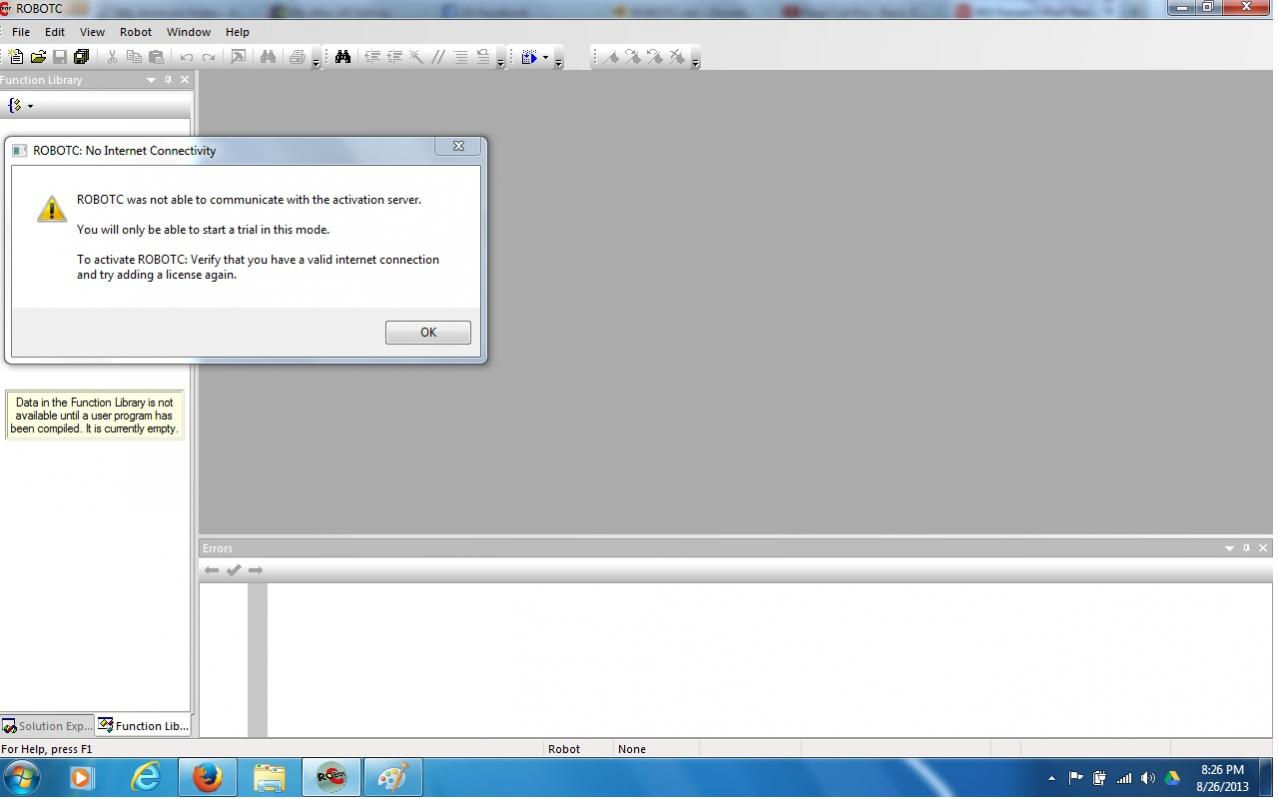Open the Window menu
The image size is (1278, 799).
(188, 32)
